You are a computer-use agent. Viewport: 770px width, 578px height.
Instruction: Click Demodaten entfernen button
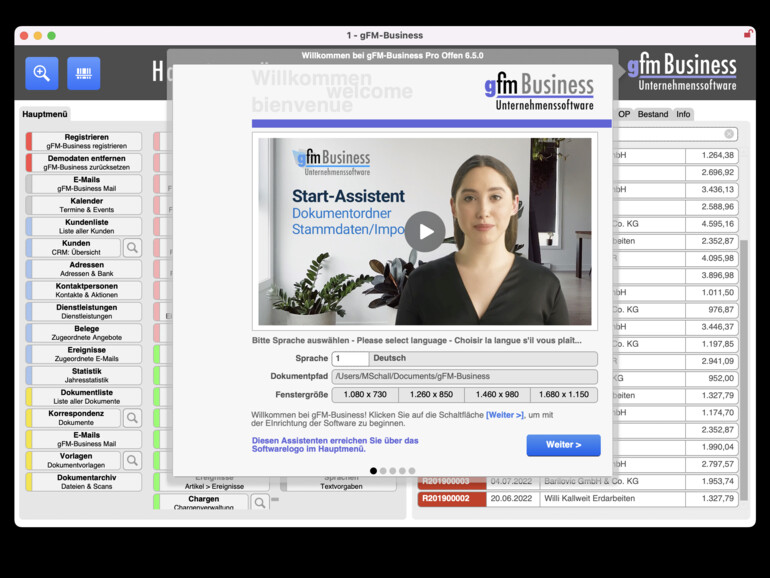tap(84, 163)
